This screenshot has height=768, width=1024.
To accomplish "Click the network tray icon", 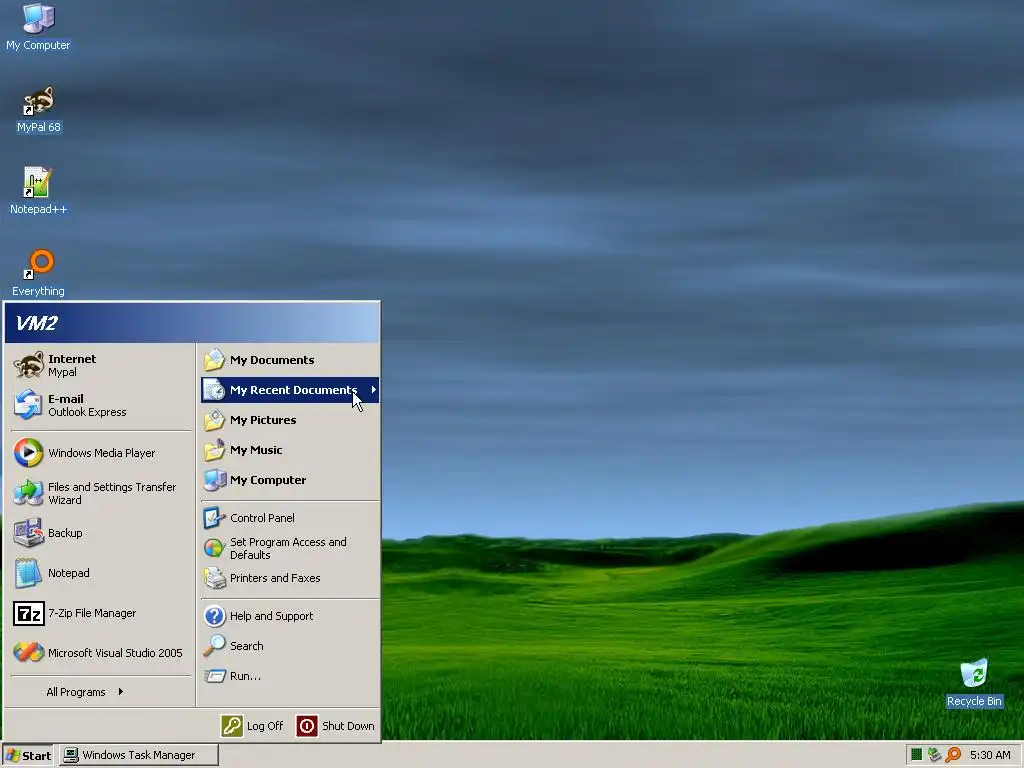I will click(x=935, y=755).
